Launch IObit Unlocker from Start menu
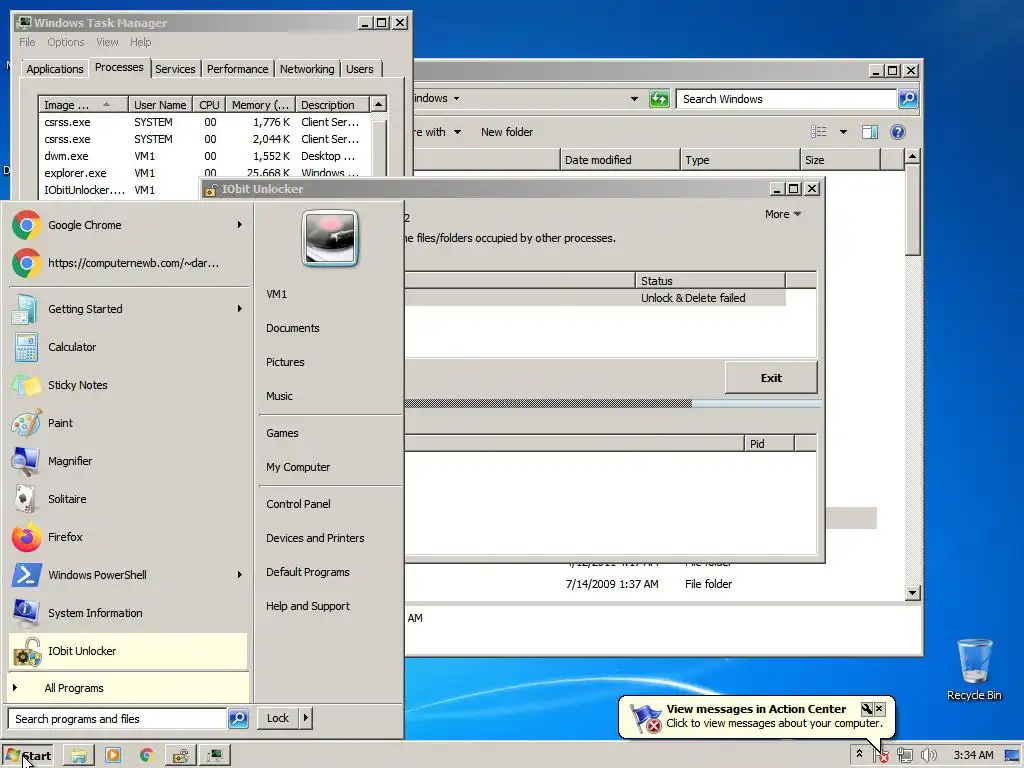 tap(128, 651)
